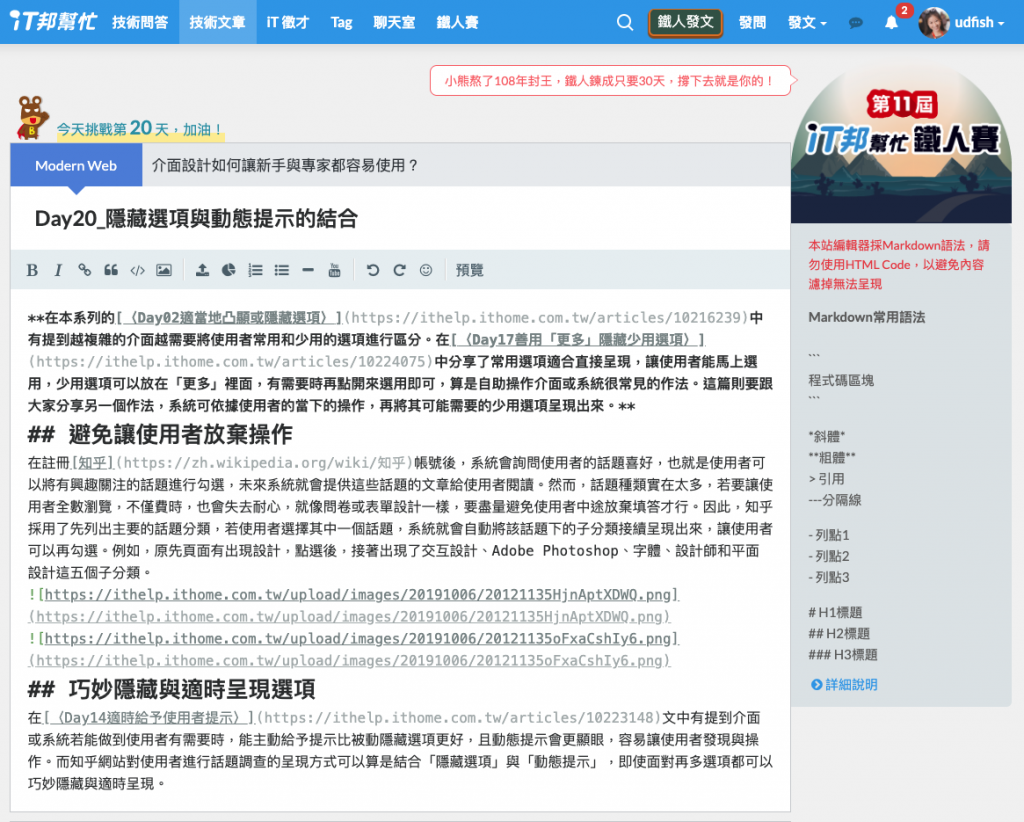Click the udfish profile avatar
Viewport: 1024px width, 822px height.
[x=934, y=22]
